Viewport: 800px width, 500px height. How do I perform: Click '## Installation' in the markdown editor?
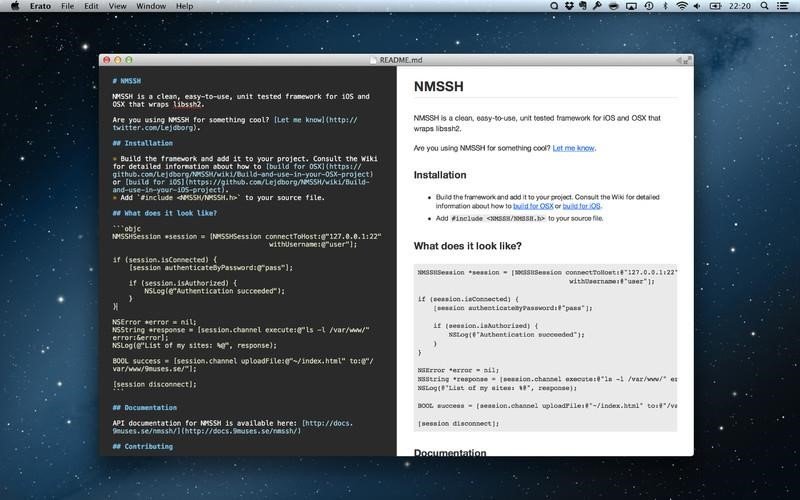(142, 143)
